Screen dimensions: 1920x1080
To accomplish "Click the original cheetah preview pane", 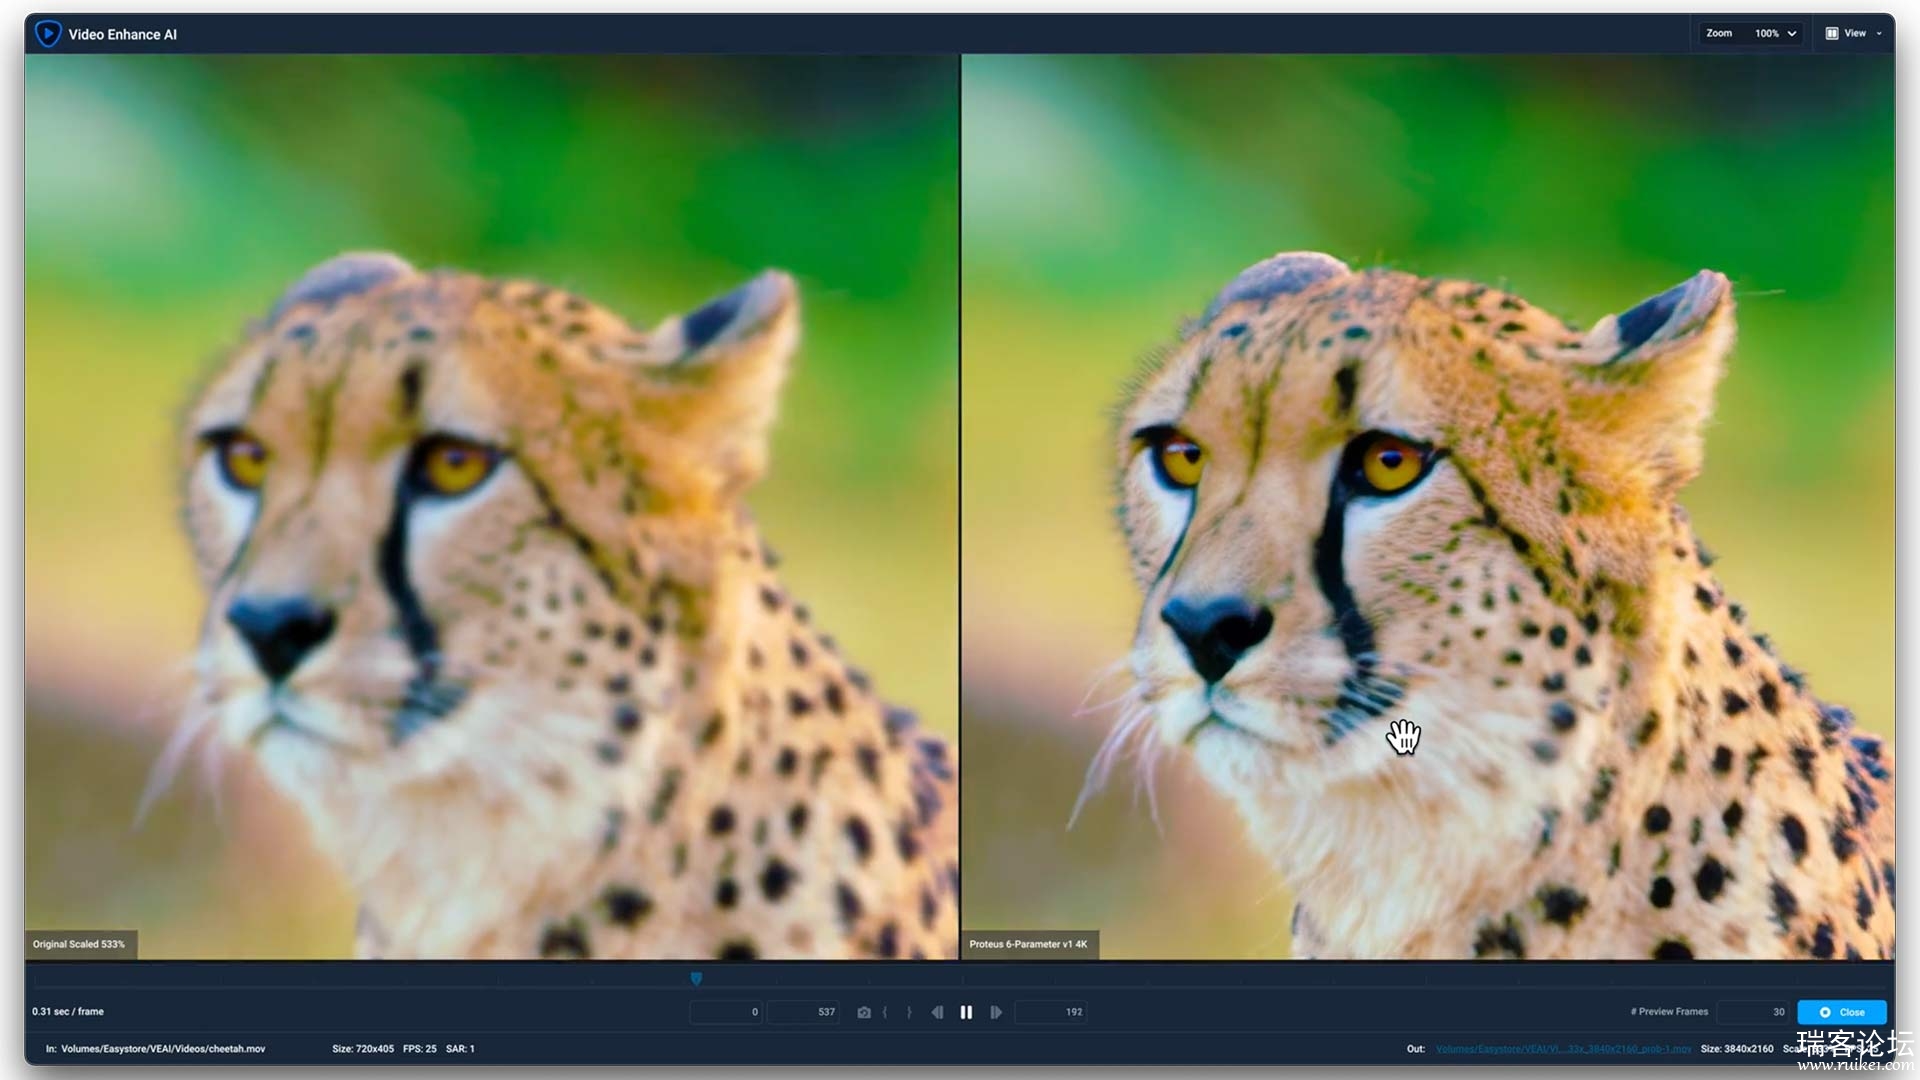I will pos(492,506).
